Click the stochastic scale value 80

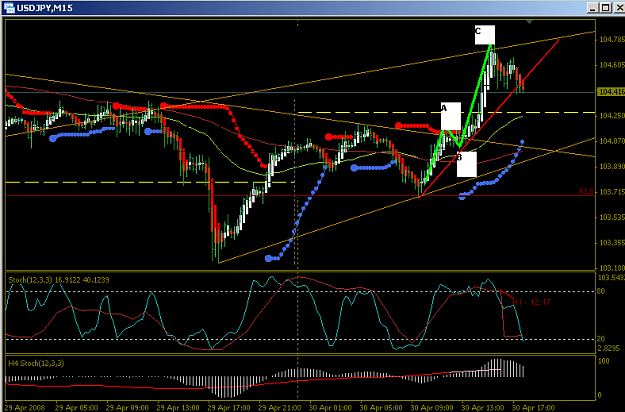click(601, 291)
